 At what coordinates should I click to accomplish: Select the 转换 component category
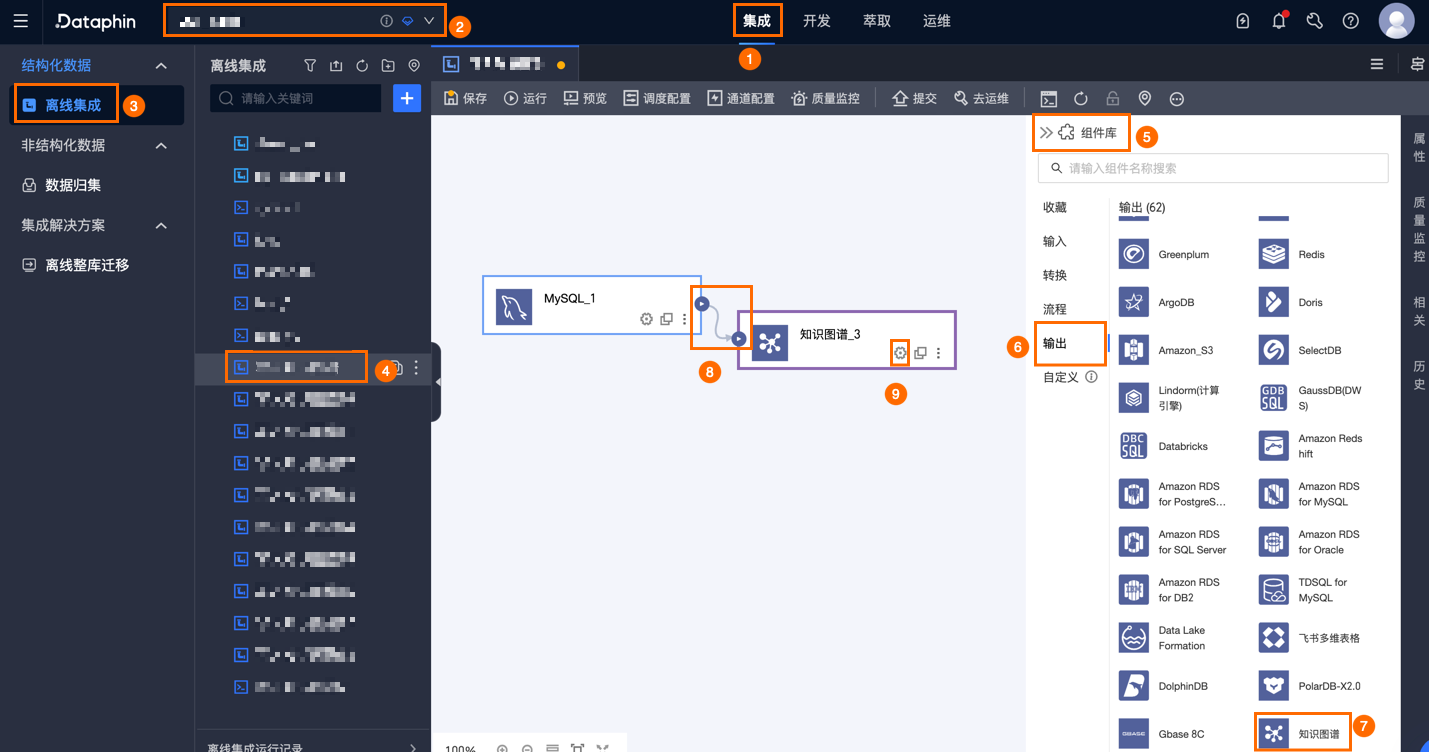click(x=1055, y=275)
